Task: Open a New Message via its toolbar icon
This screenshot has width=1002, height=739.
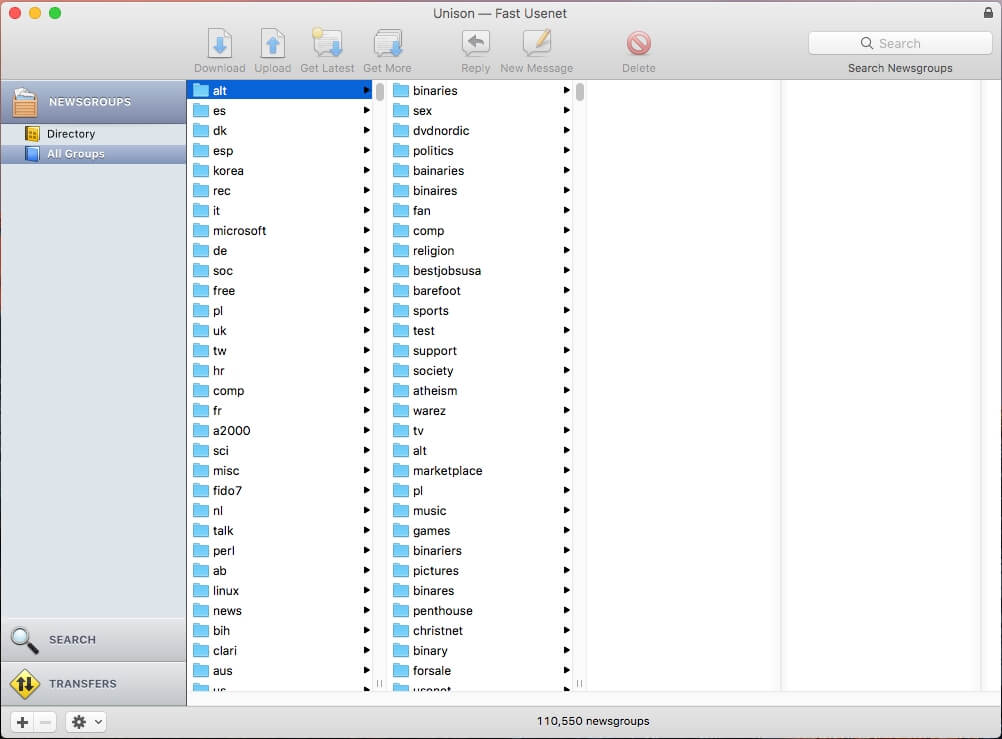Action: (x=536, y=43)
